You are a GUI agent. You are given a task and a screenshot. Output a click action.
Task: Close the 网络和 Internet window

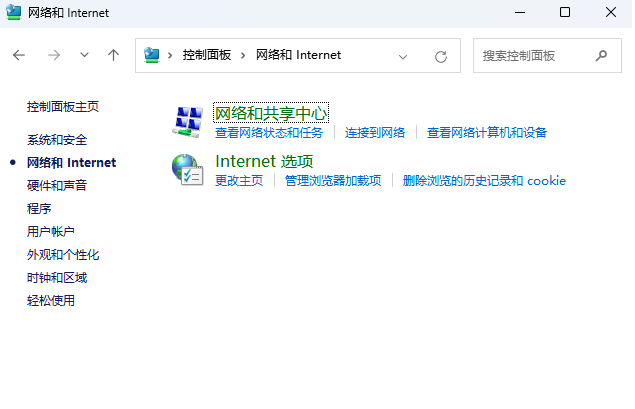coord(611,13)
